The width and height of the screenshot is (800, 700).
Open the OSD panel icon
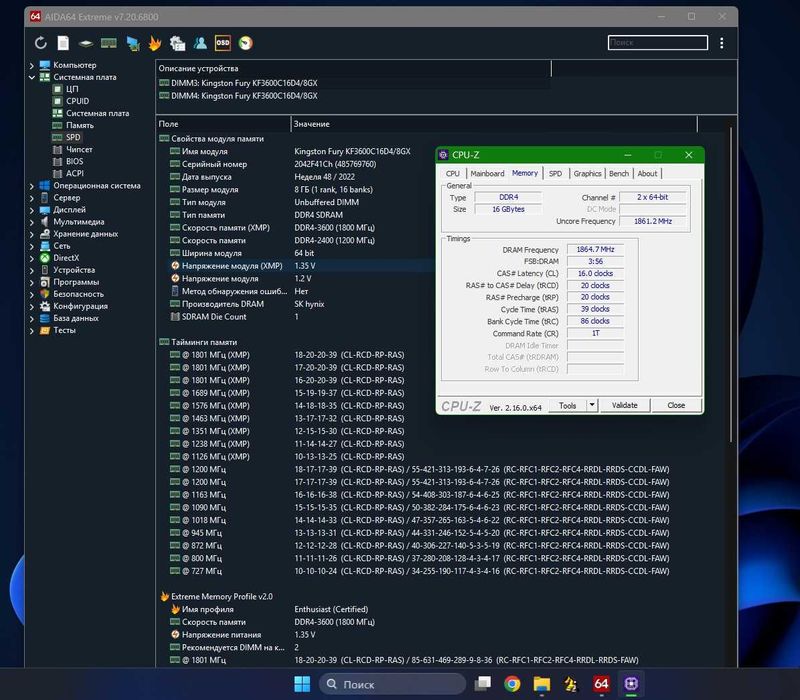[x=222, y=43]
